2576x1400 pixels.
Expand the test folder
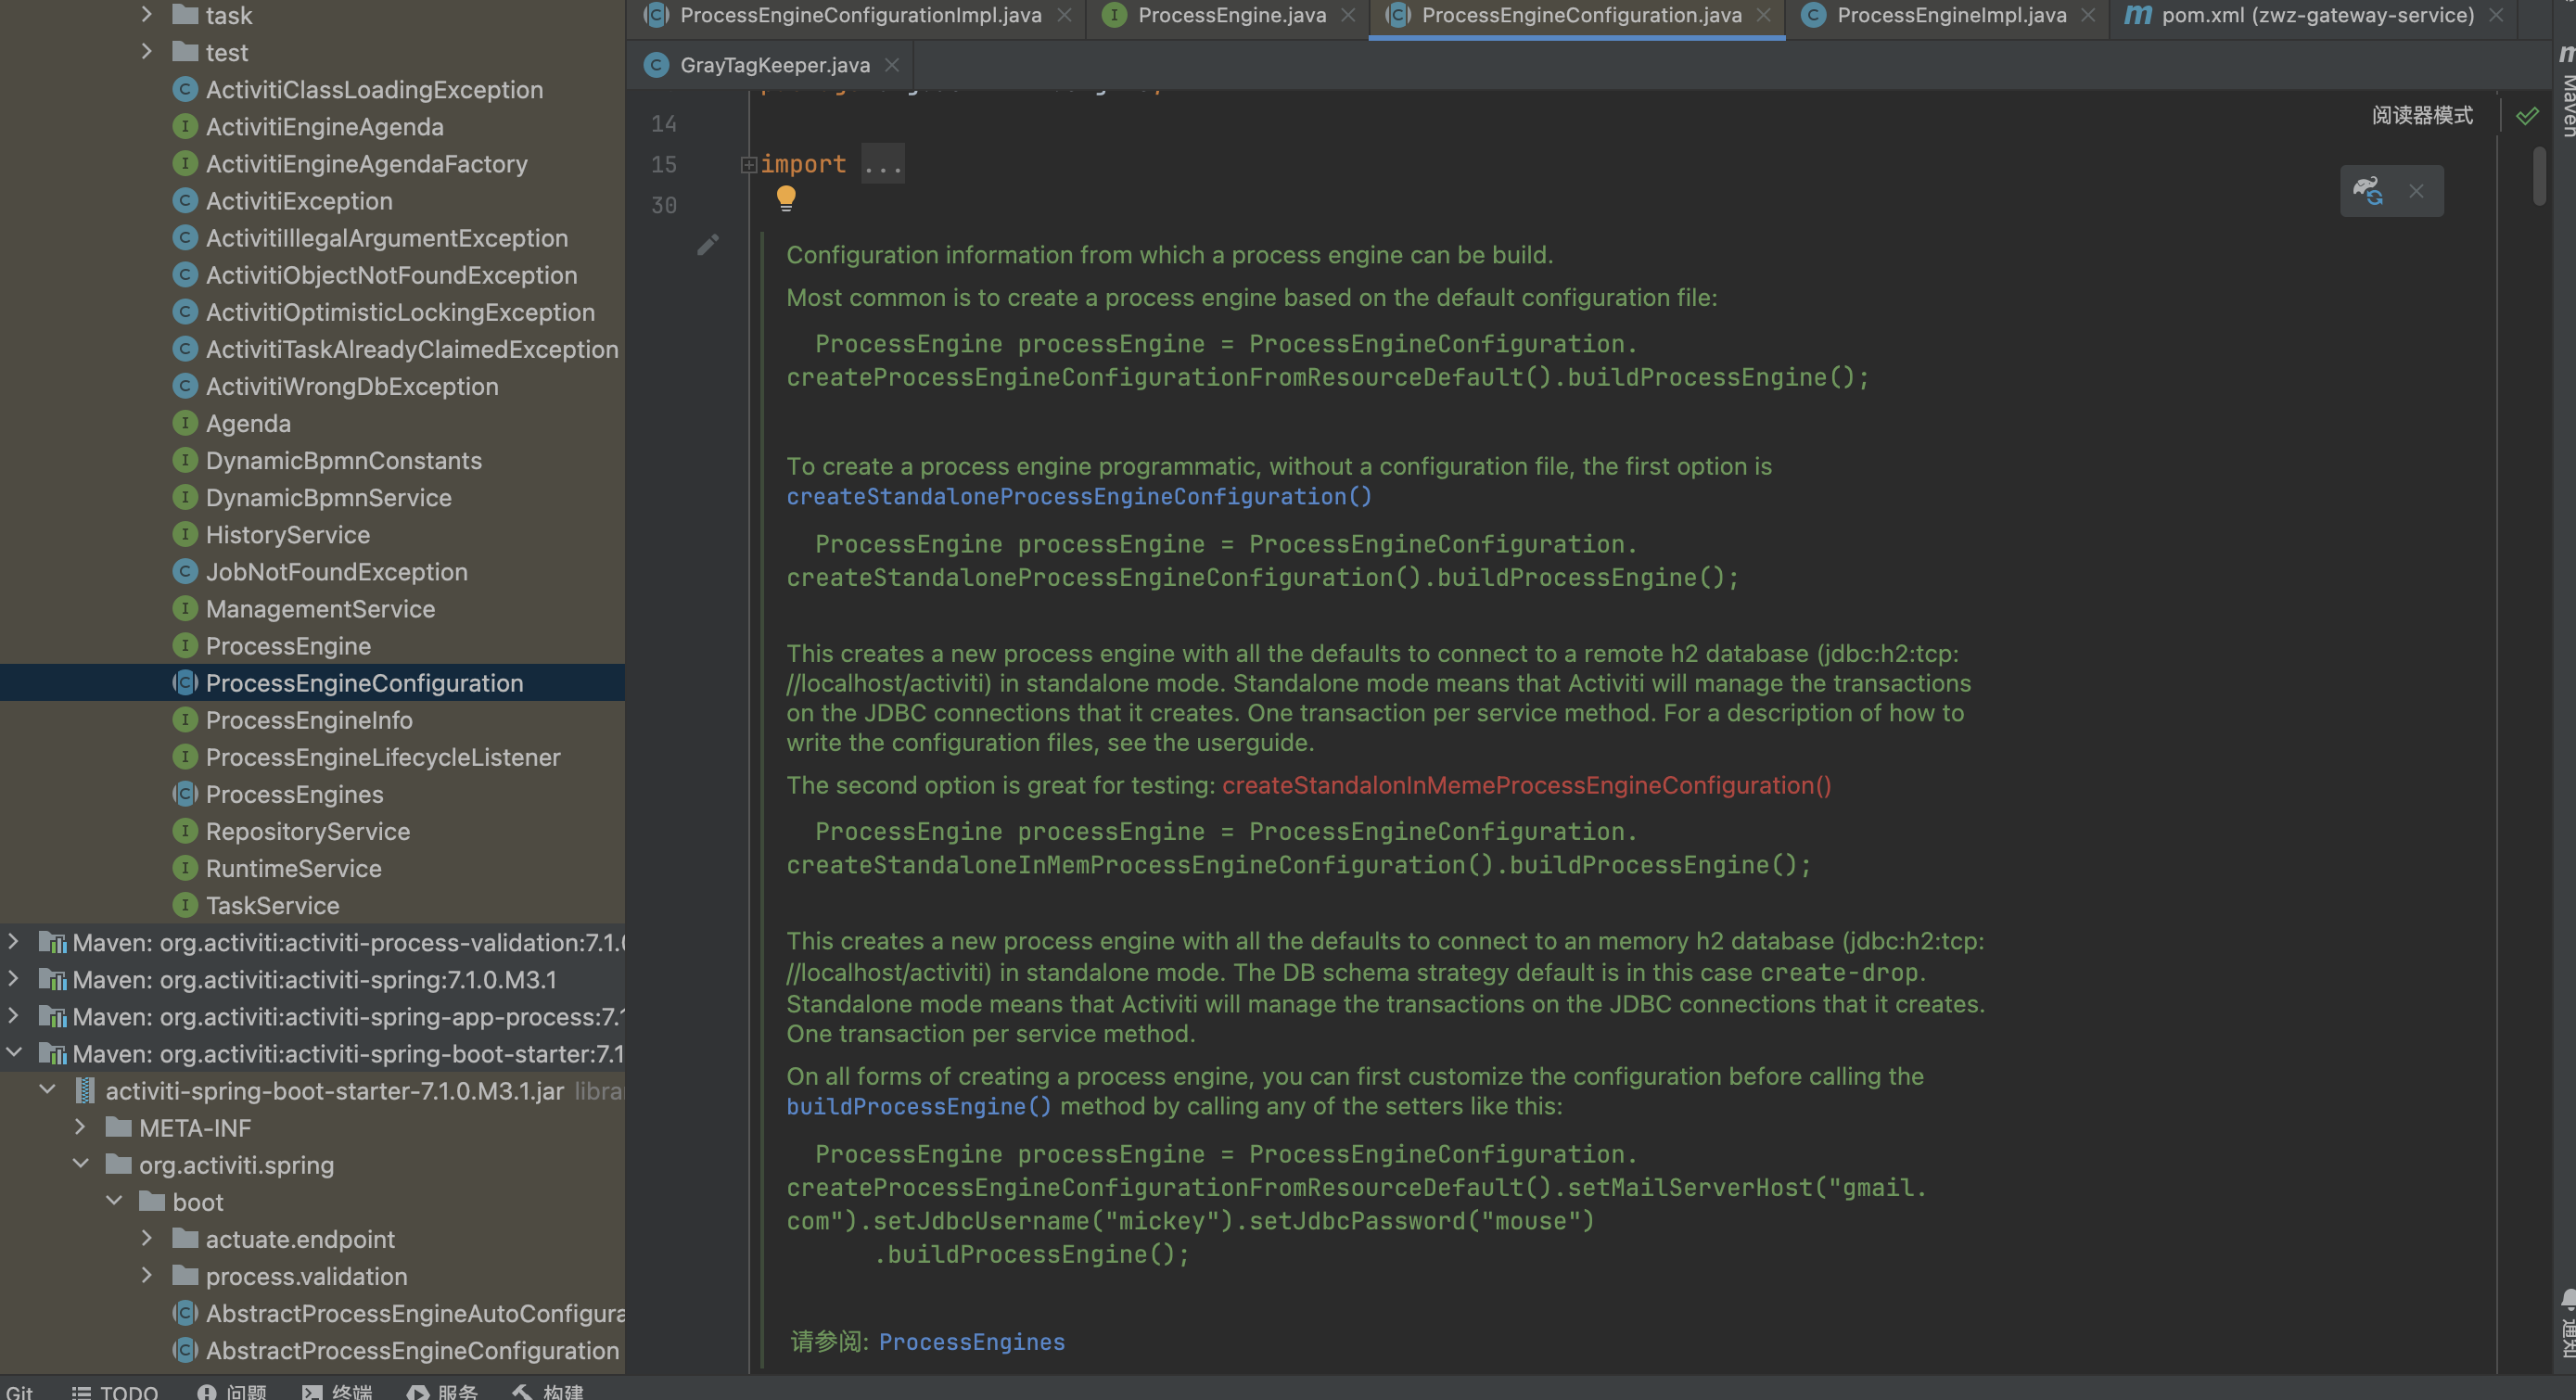click(147, 52)
